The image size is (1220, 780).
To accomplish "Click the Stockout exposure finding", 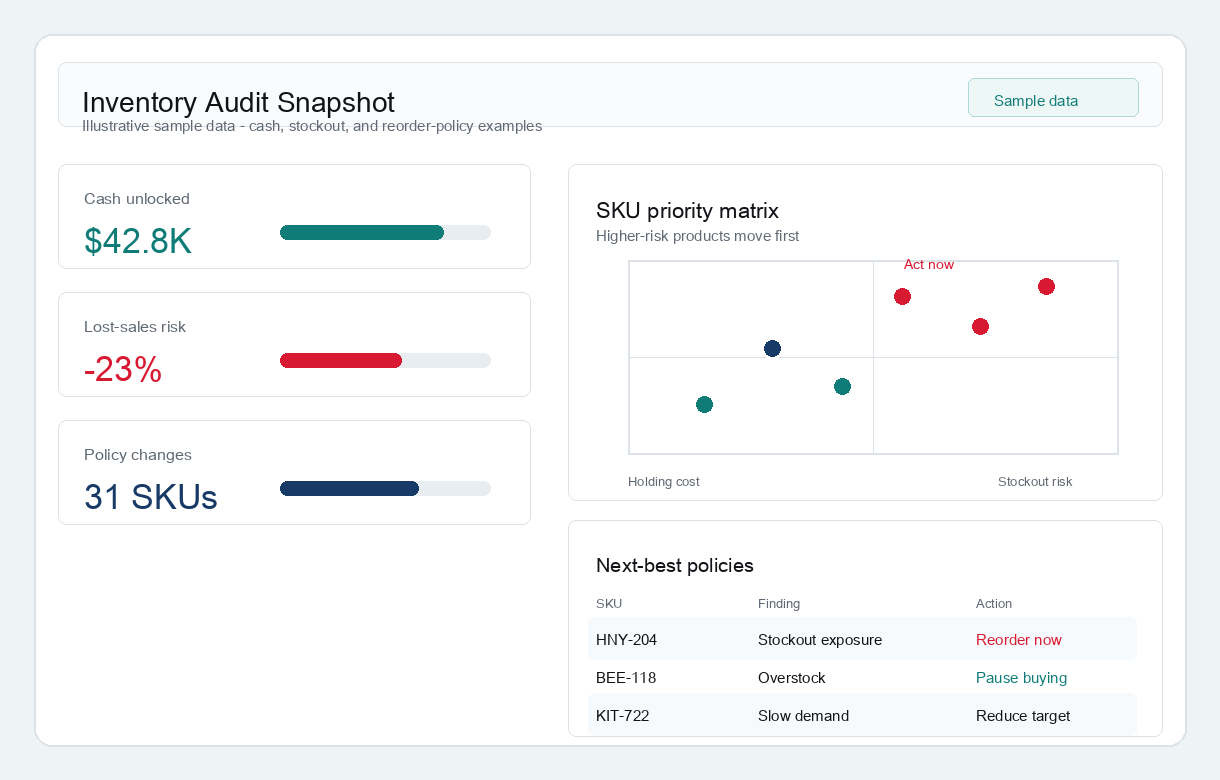I will coord(820,640).
